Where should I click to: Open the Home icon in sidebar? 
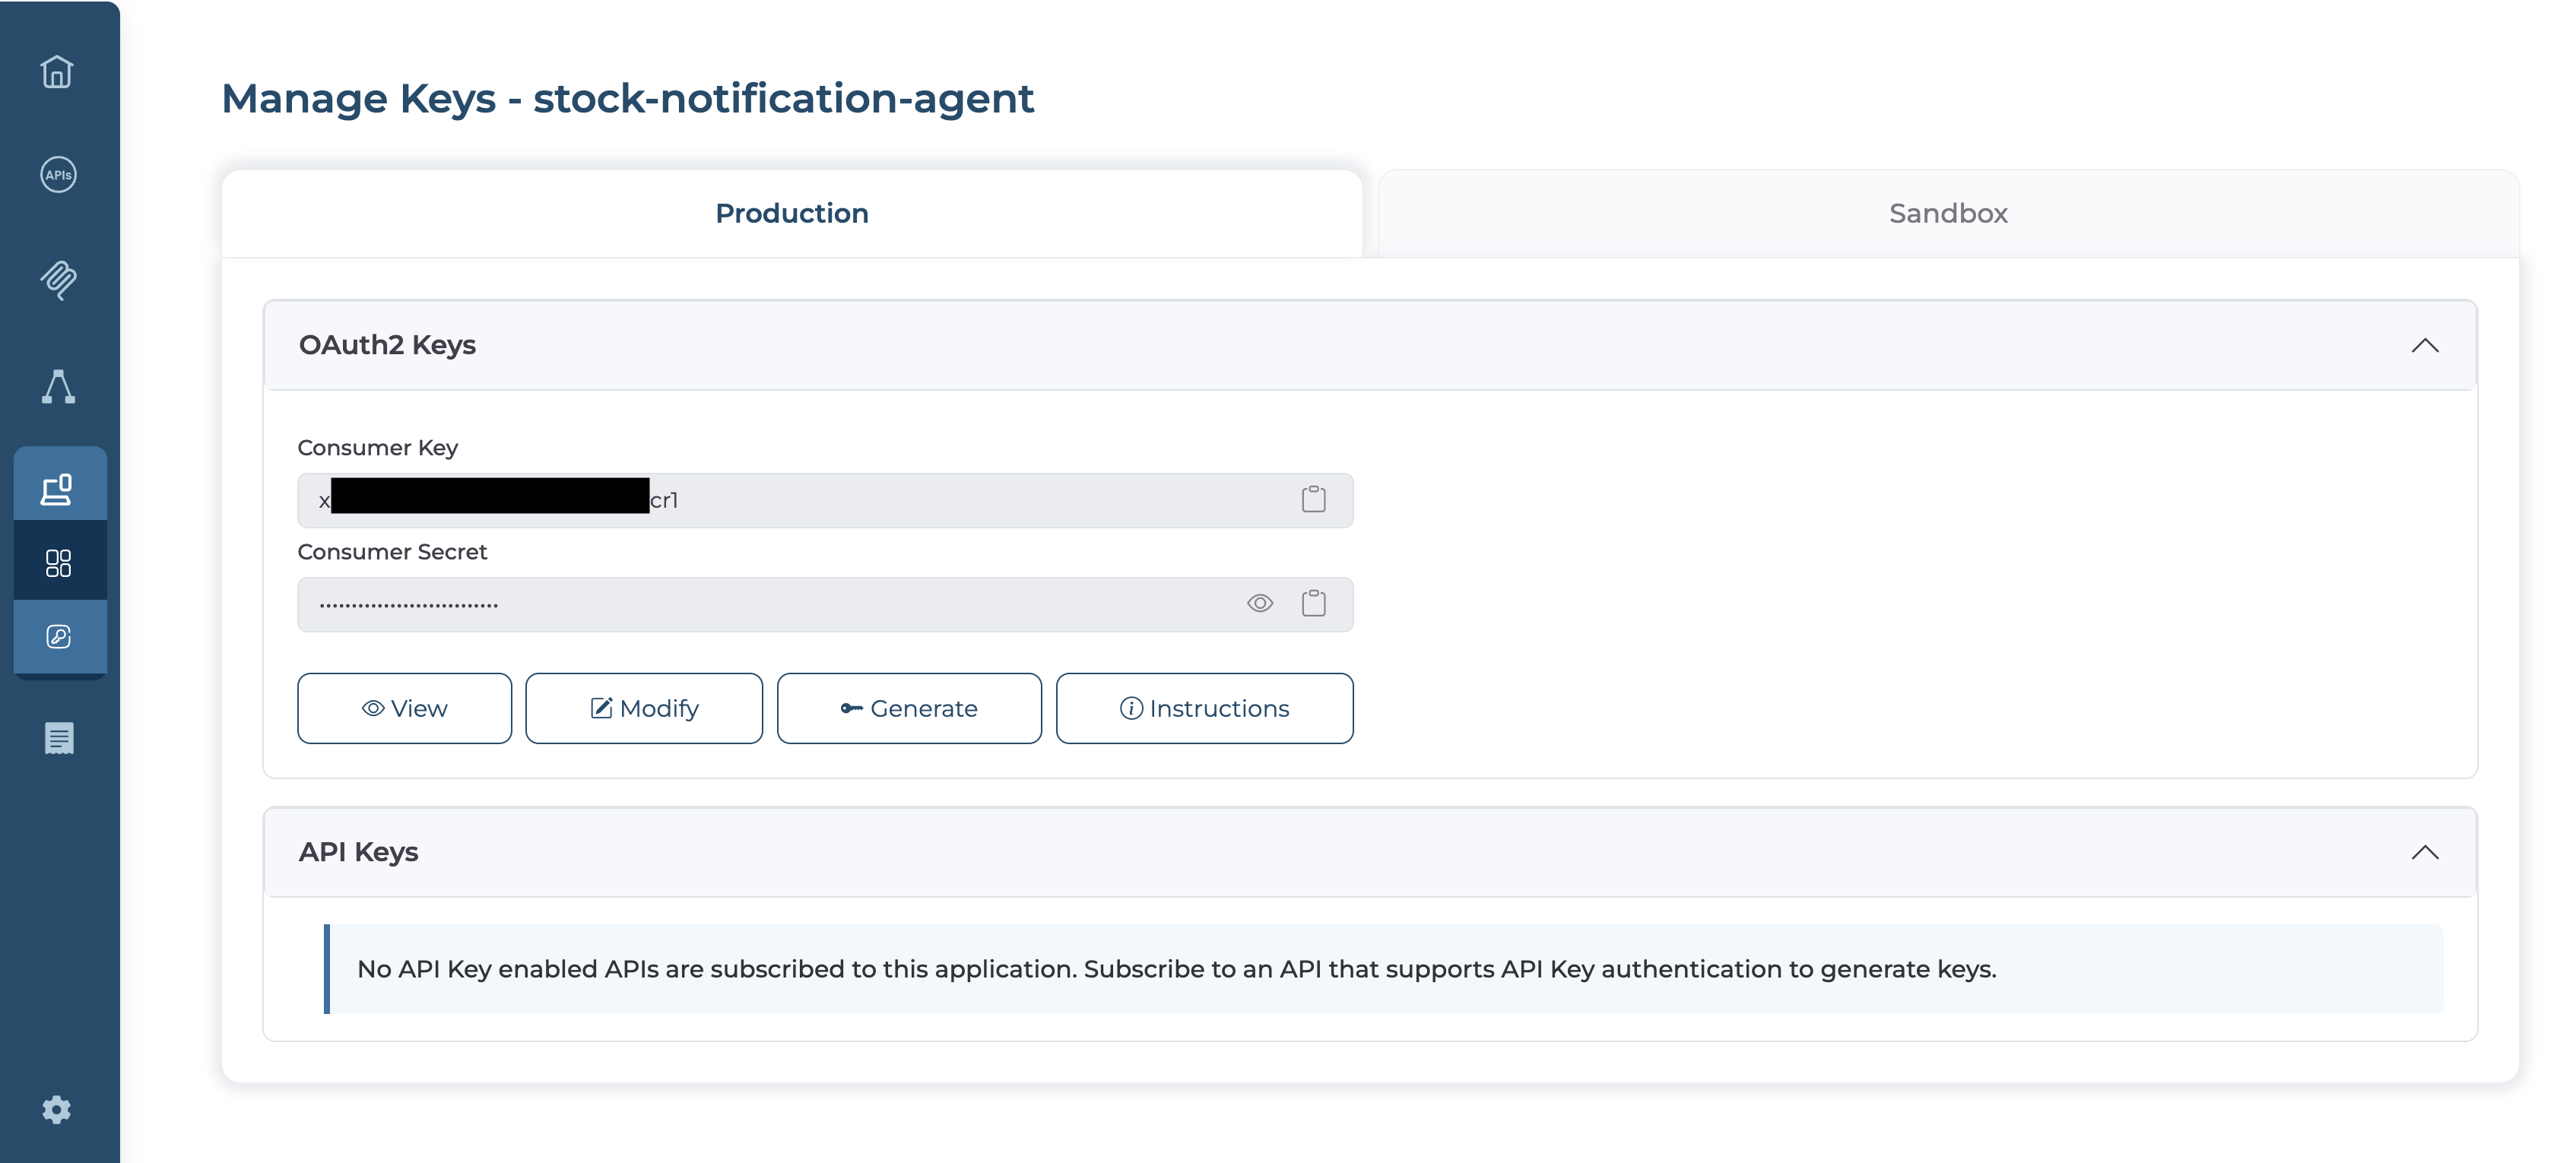coord(57,71)
